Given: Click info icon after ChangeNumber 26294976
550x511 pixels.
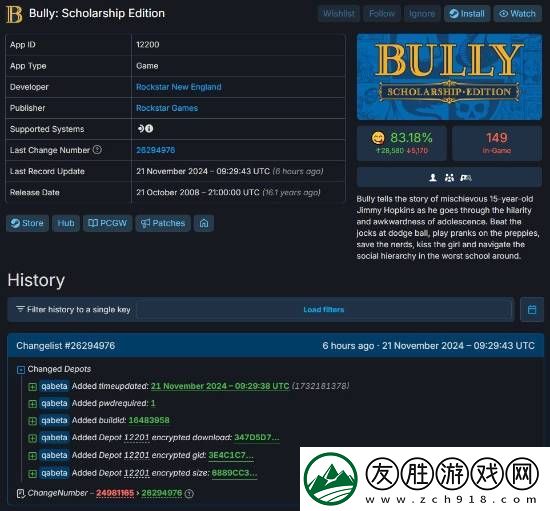Looking at the screenshot, I should click(x=189, y=493).
